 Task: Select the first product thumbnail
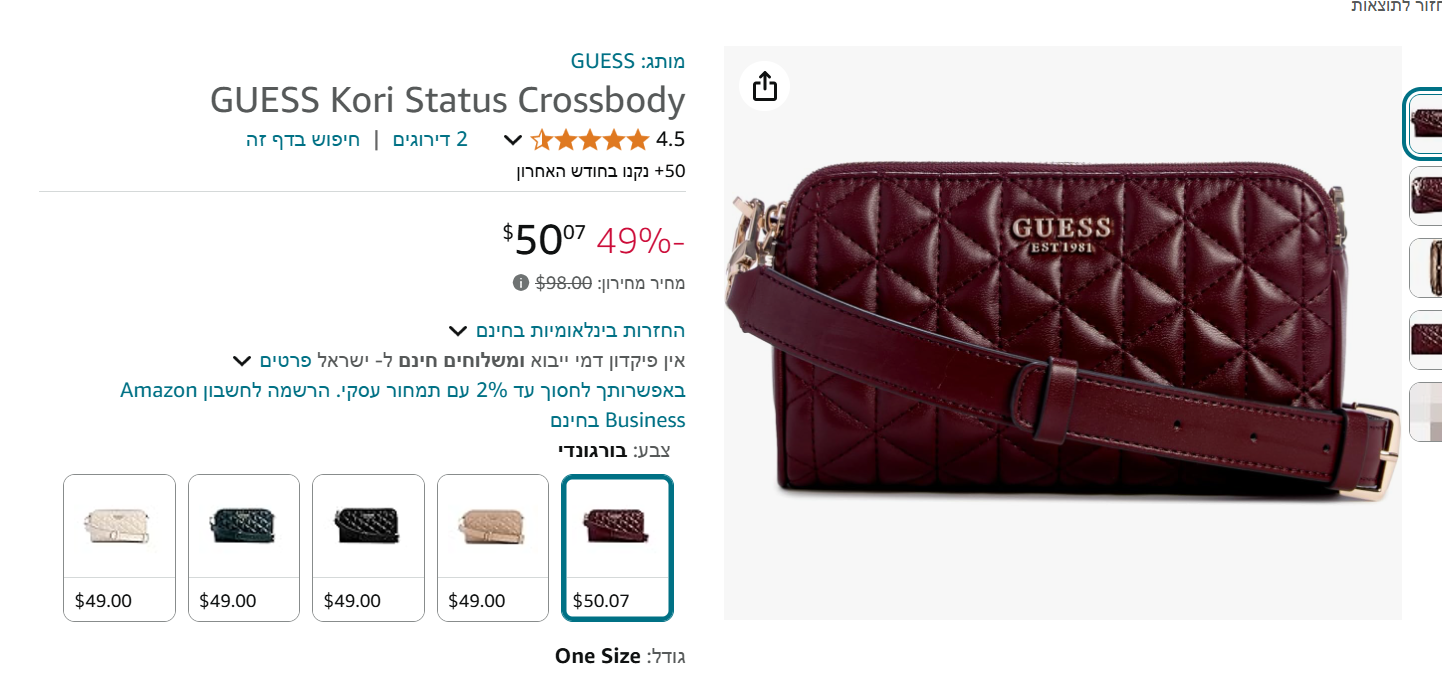point(1426,124)
